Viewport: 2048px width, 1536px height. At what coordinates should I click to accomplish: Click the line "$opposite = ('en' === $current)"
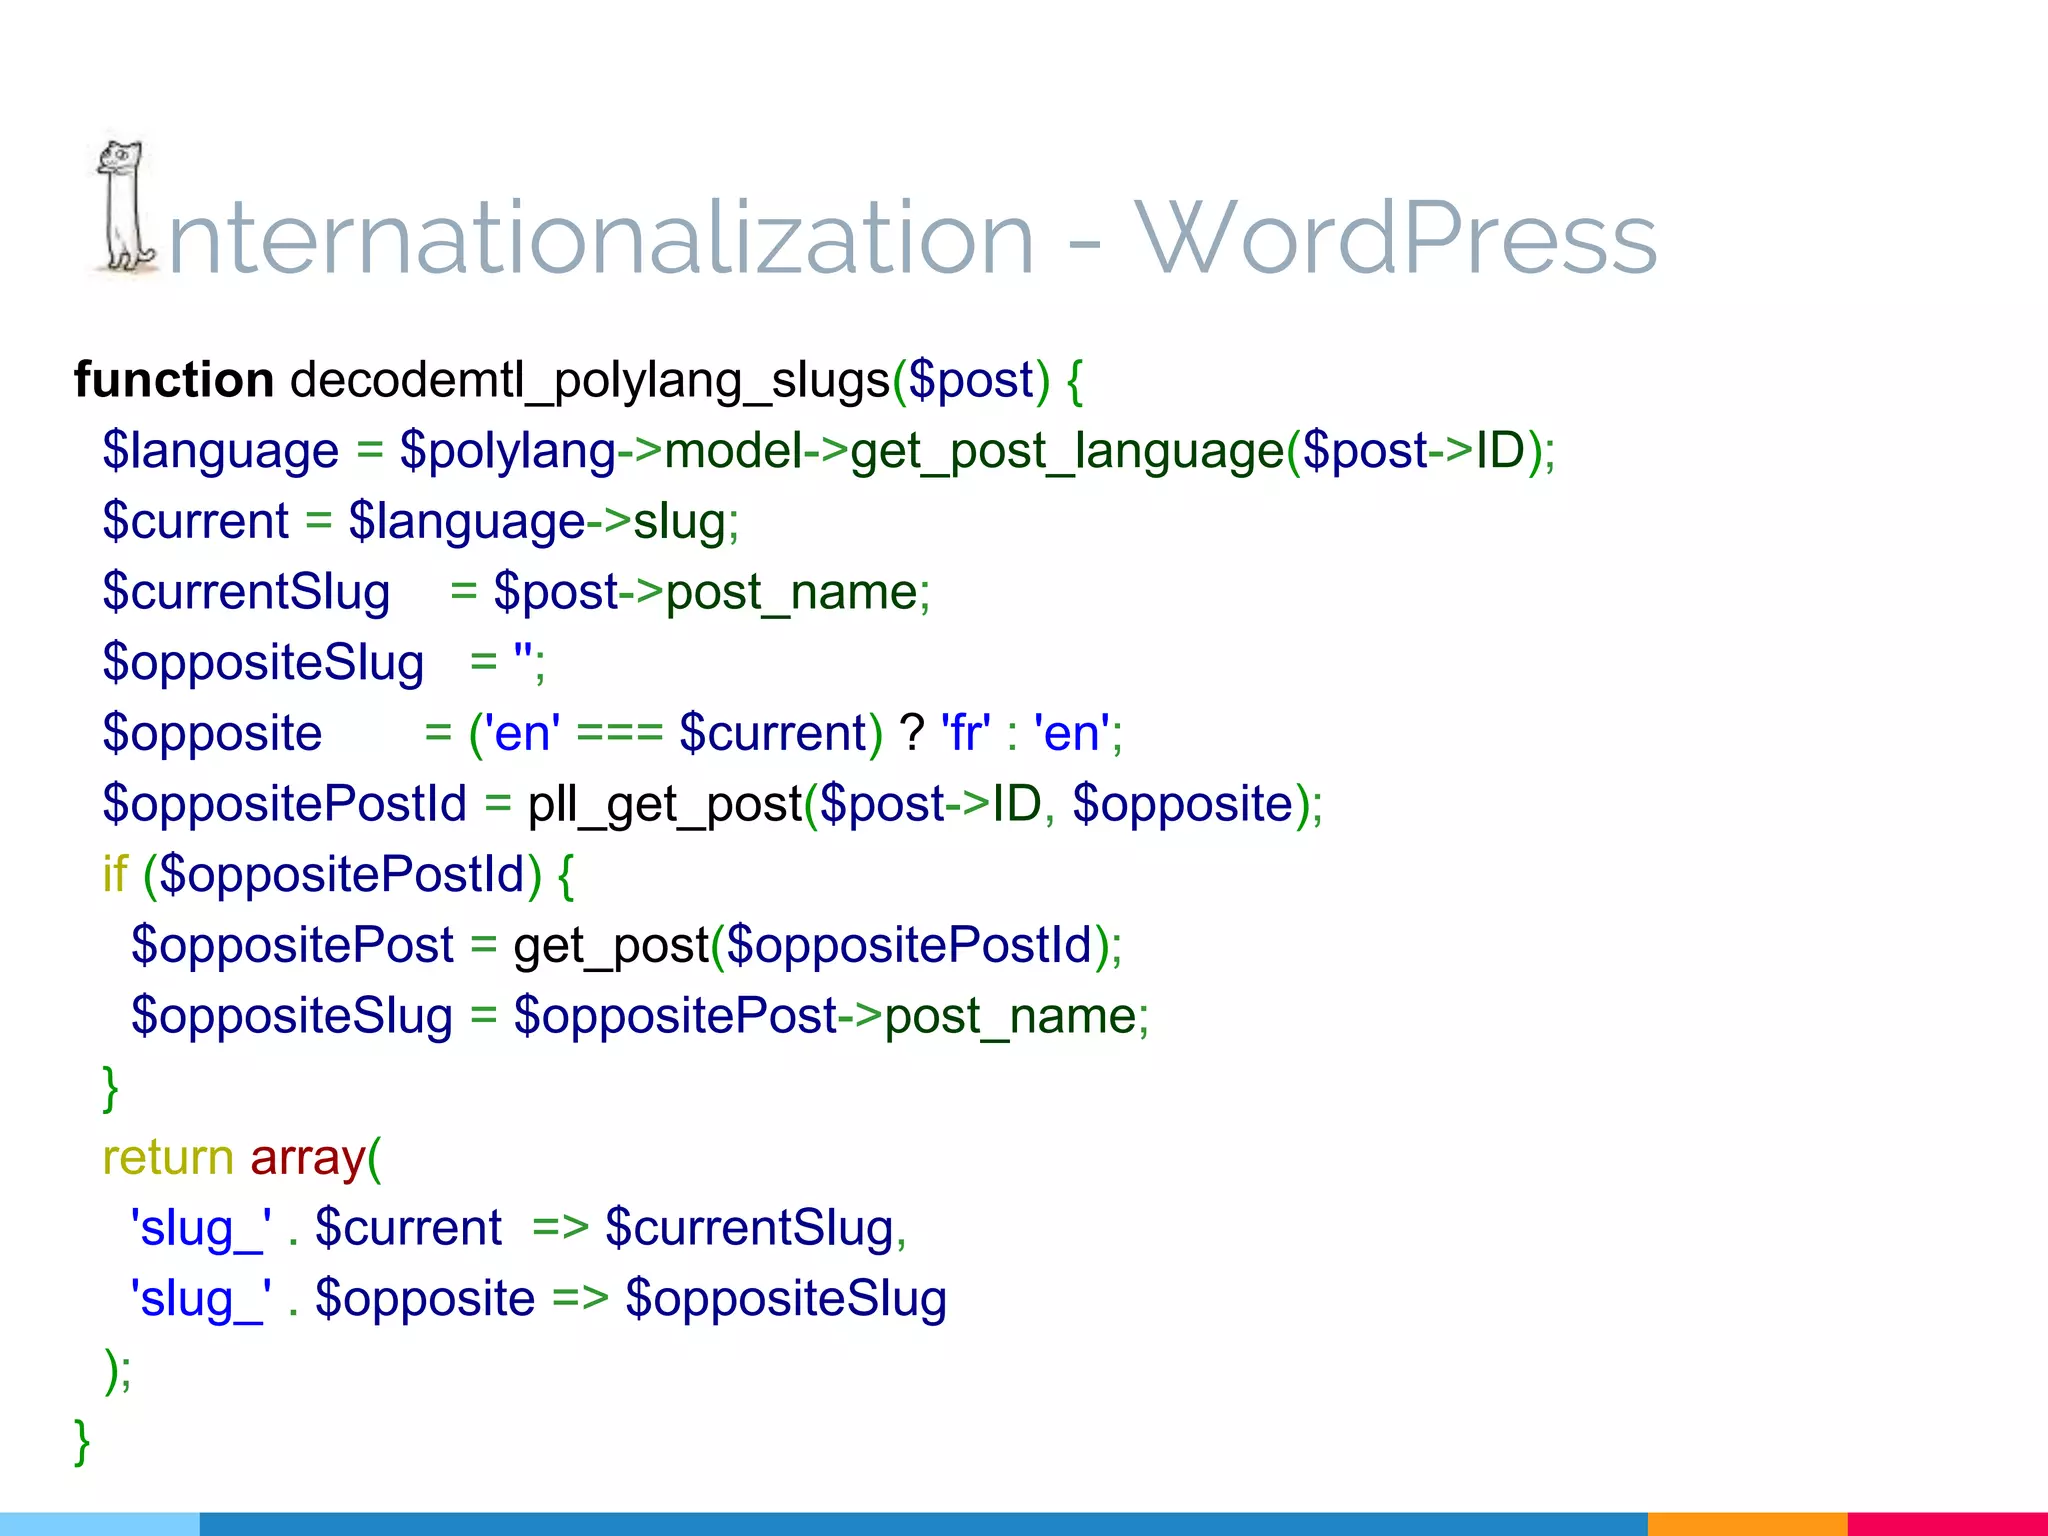pyautogui.click(x=613, y=734)
